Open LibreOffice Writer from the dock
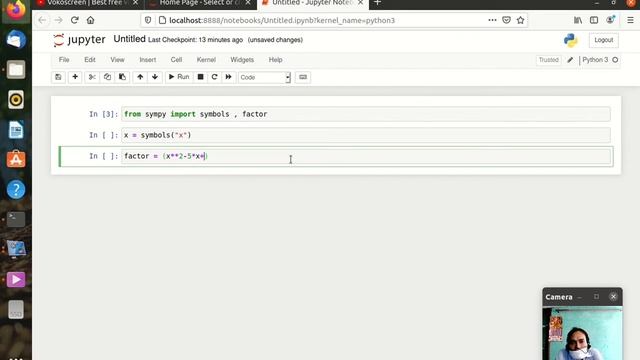 coord(16,130)
